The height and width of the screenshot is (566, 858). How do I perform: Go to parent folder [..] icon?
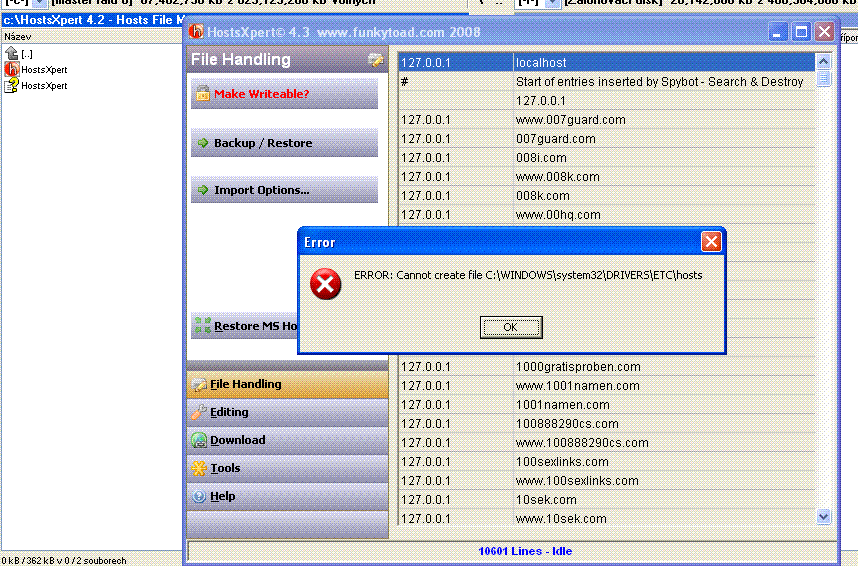pyautogui.click(x=11, y=54)
